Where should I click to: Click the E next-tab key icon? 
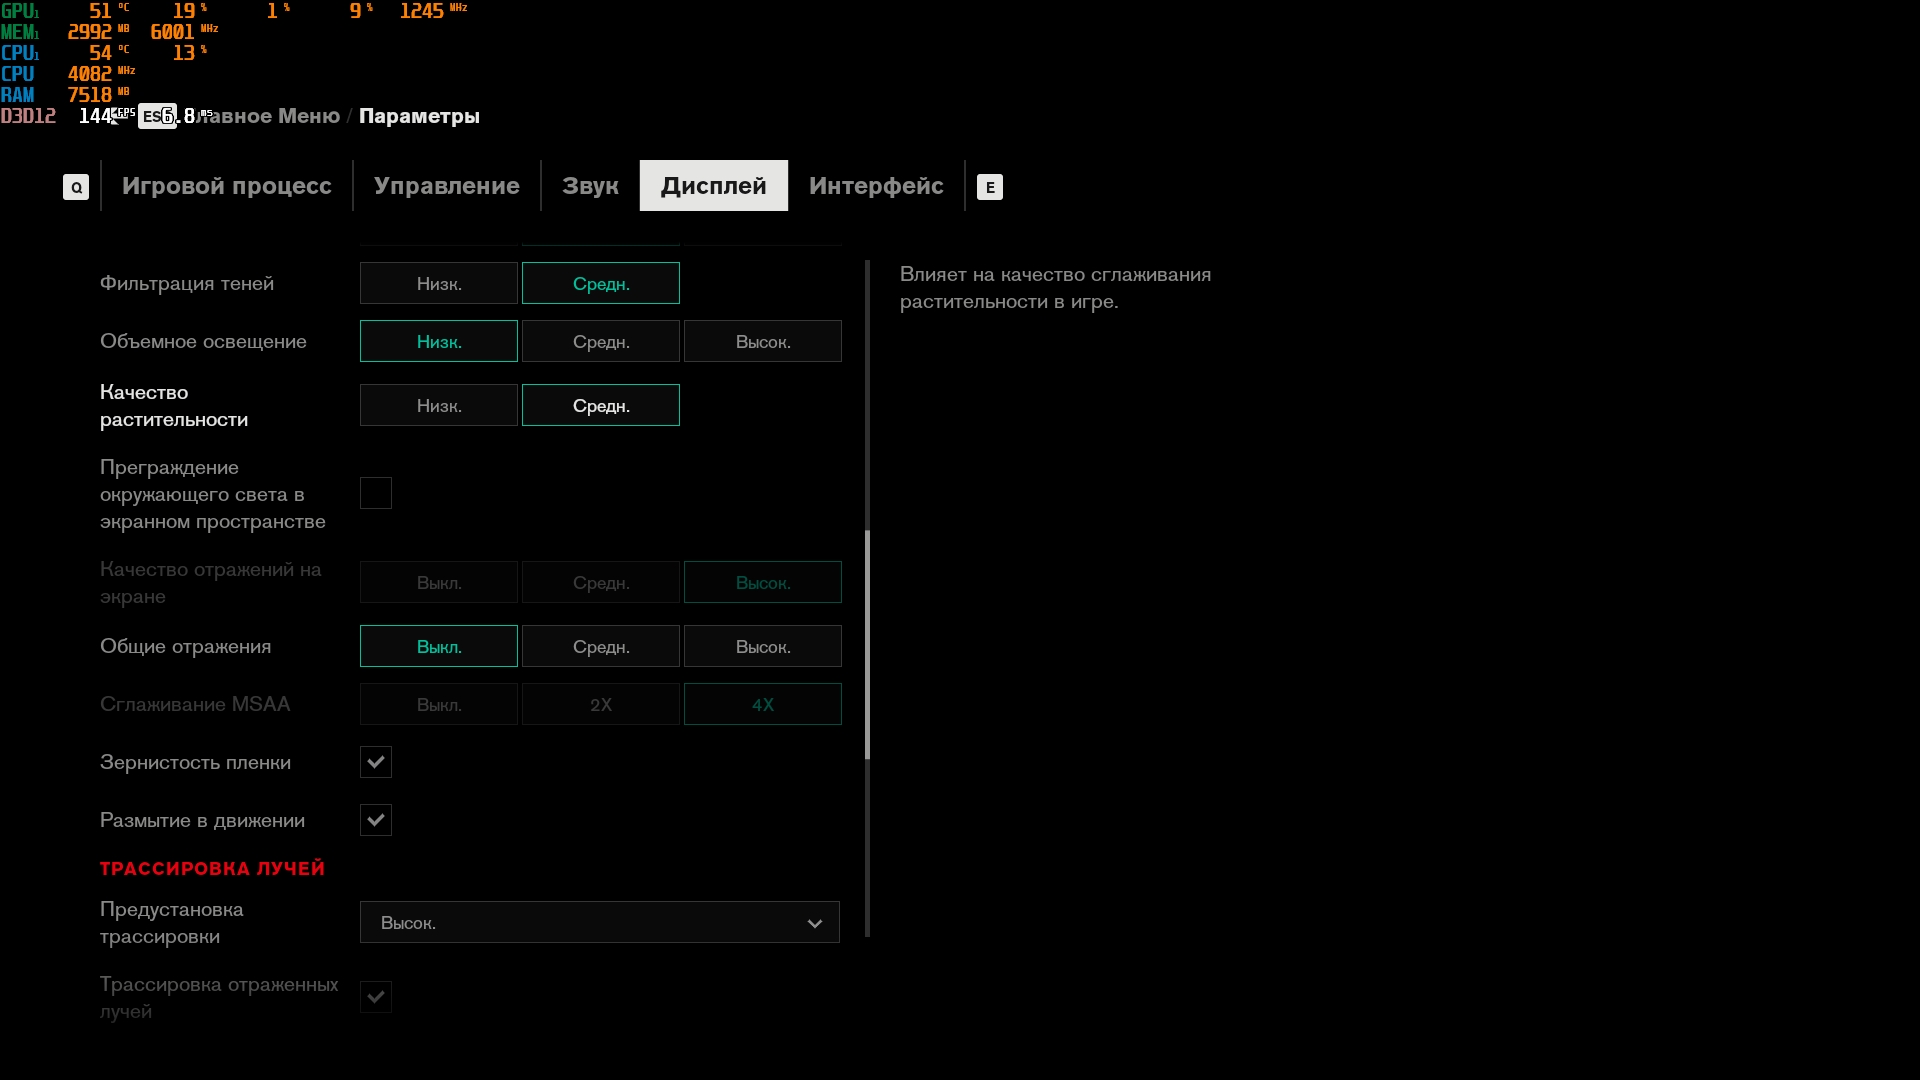(x=989, y=187)
